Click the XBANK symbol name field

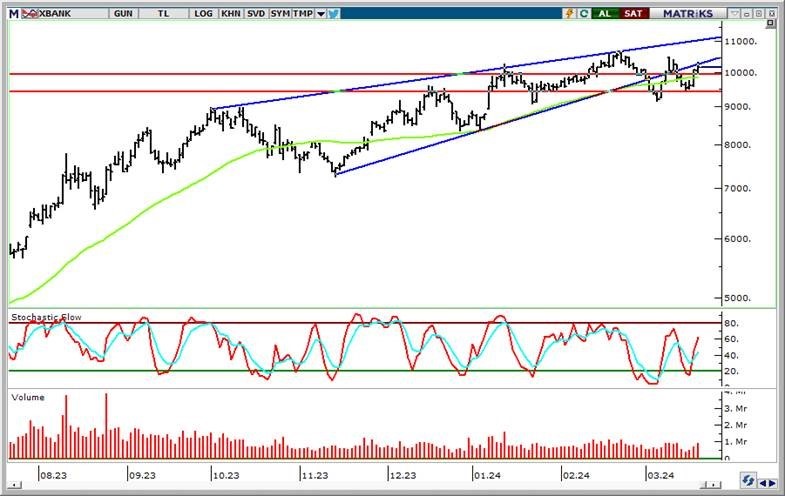pyautogui.click(x=73, y=14)
